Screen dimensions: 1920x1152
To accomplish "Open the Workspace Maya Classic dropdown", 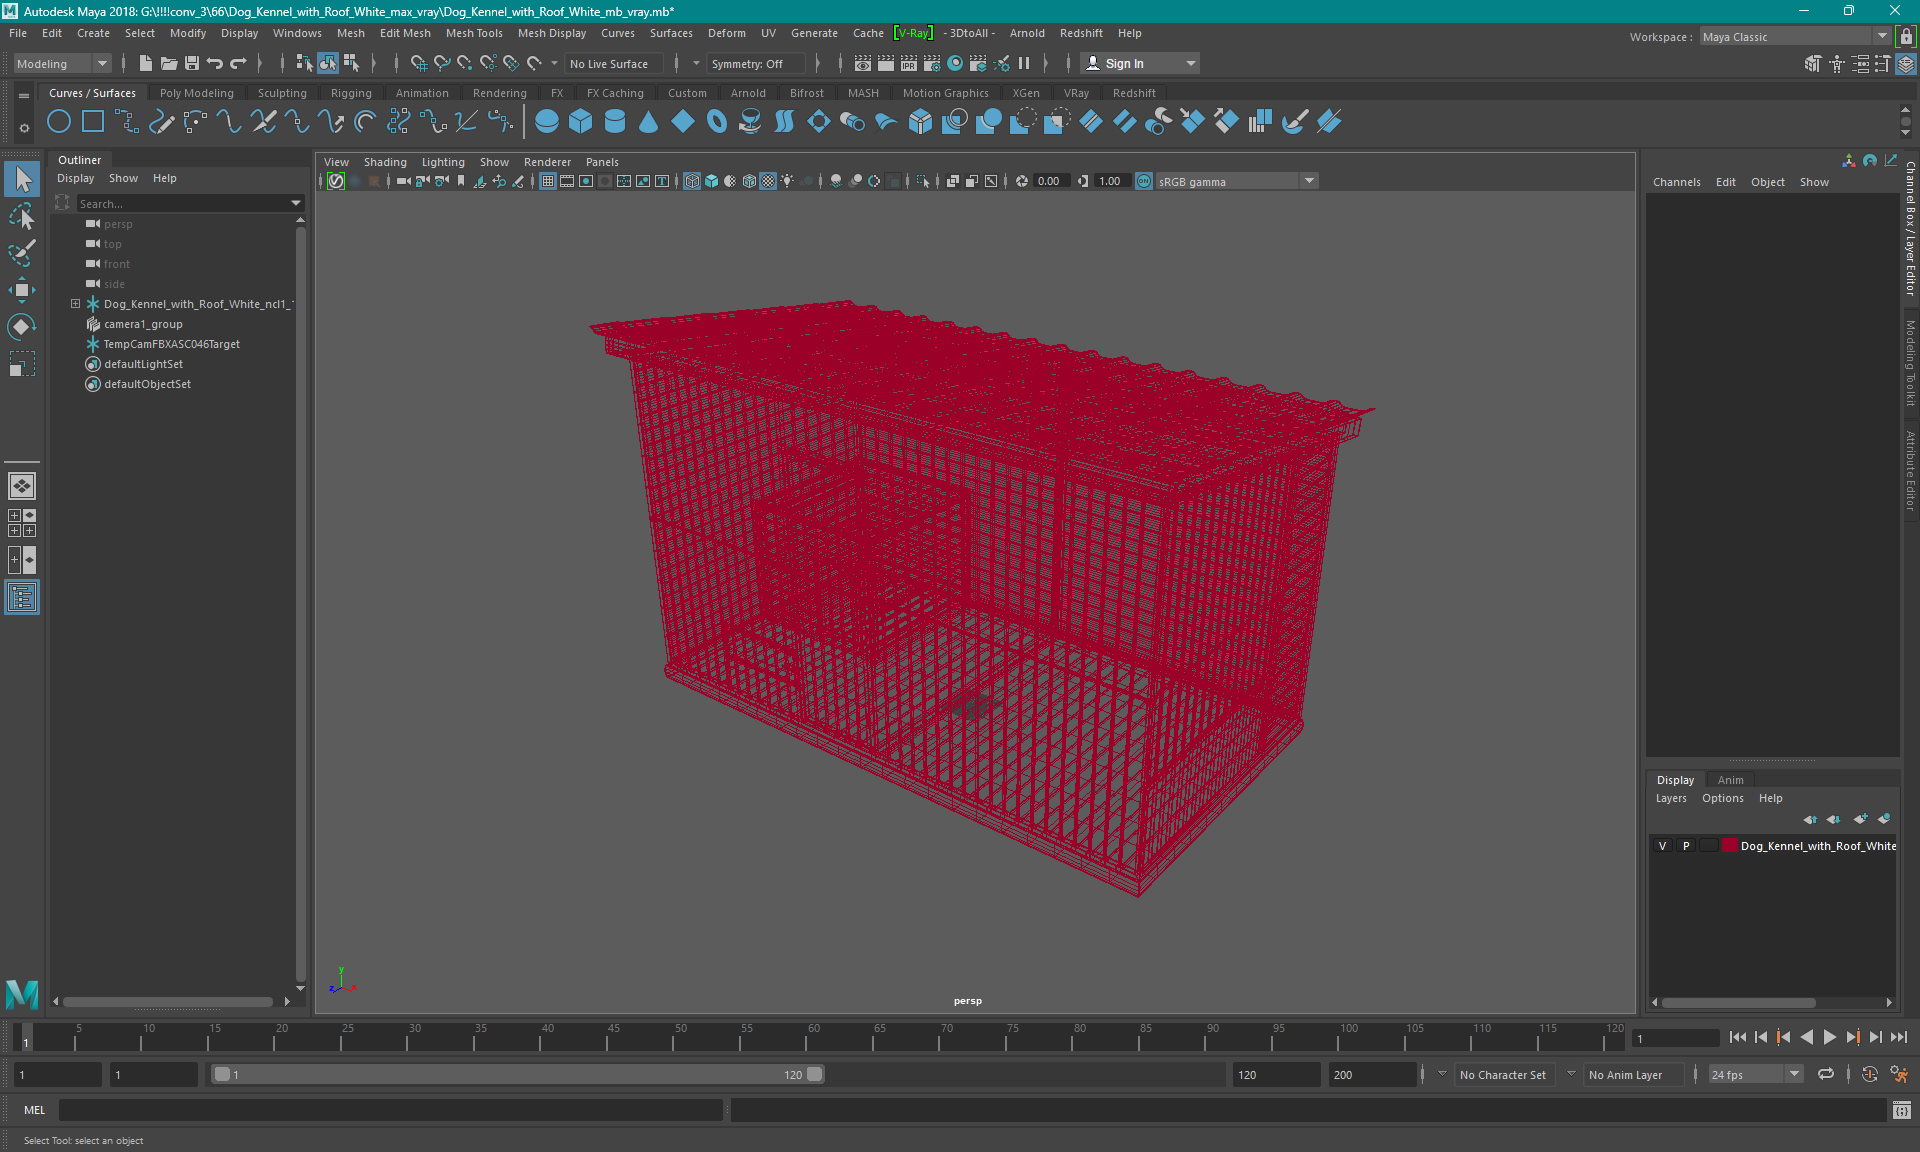I will [1794, 37].
